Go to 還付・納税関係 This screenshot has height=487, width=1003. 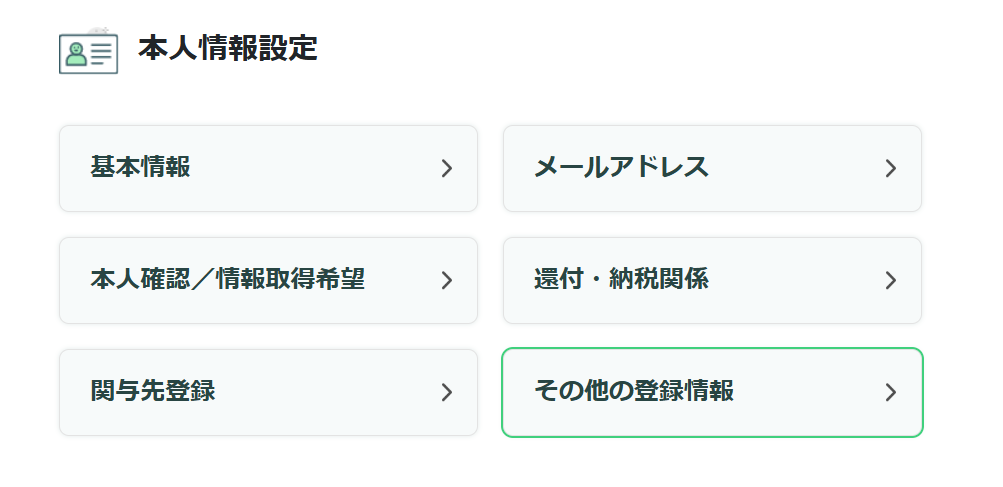click(621, 279)
